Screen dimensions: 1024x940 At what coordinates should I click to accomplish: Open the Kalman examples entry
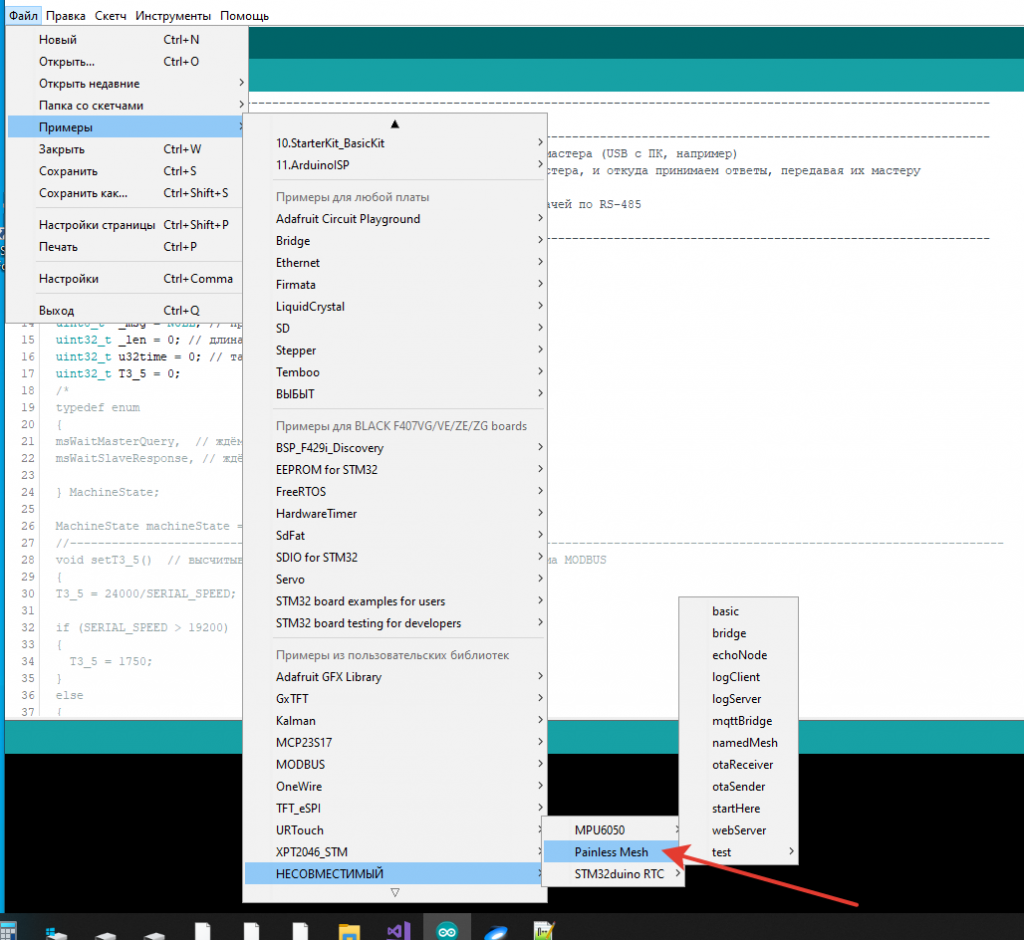click(394, 721)
